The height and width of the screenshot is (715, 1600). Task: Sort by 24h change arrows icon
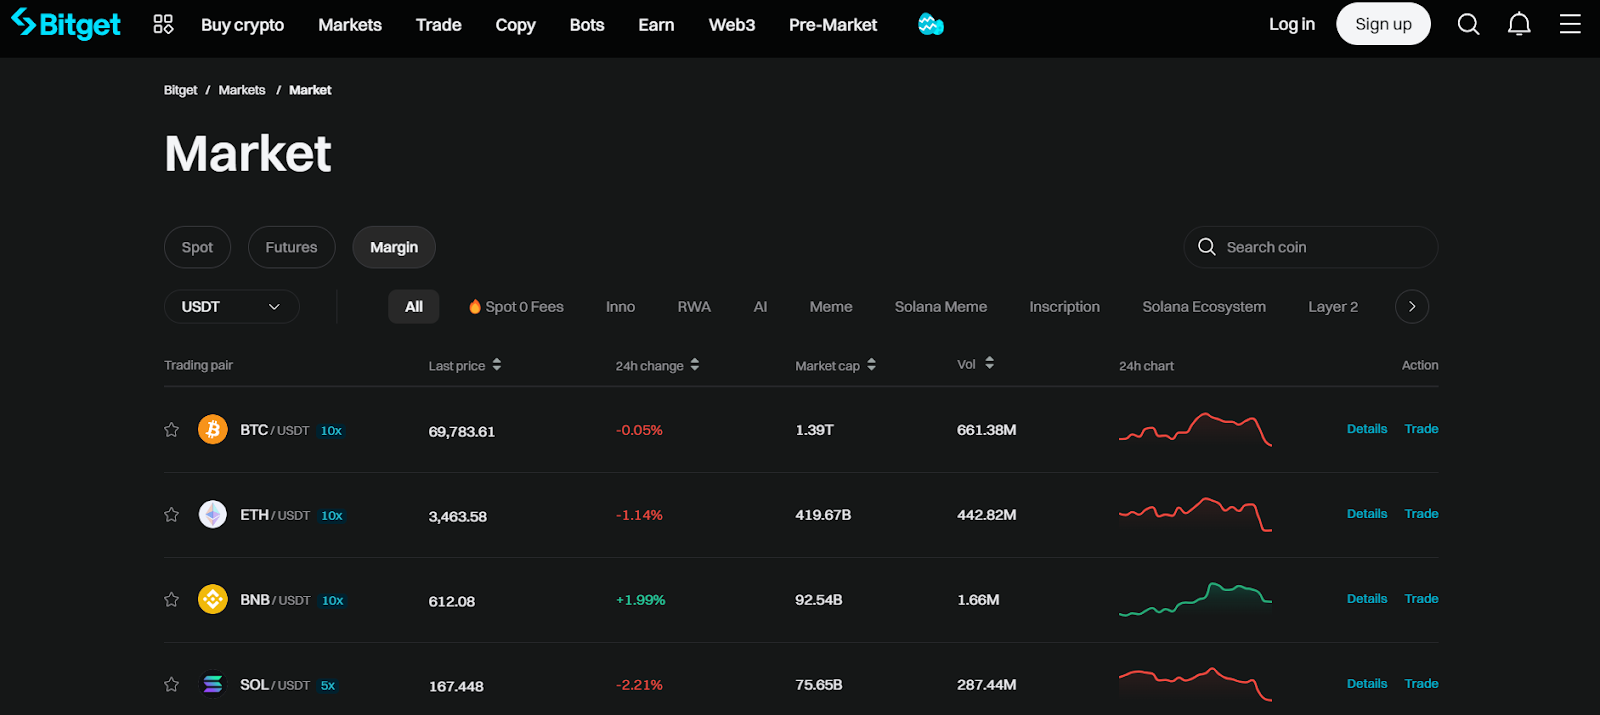pyautogui.click(x=695, y=365)
